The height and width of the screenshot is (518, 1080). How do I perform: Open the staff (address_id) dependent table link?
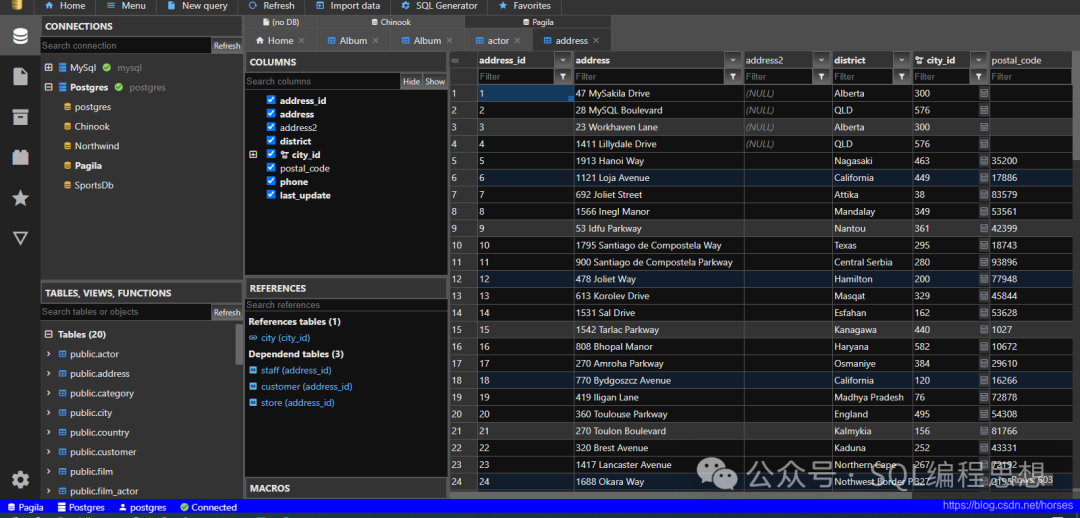[x=295, y=370]
